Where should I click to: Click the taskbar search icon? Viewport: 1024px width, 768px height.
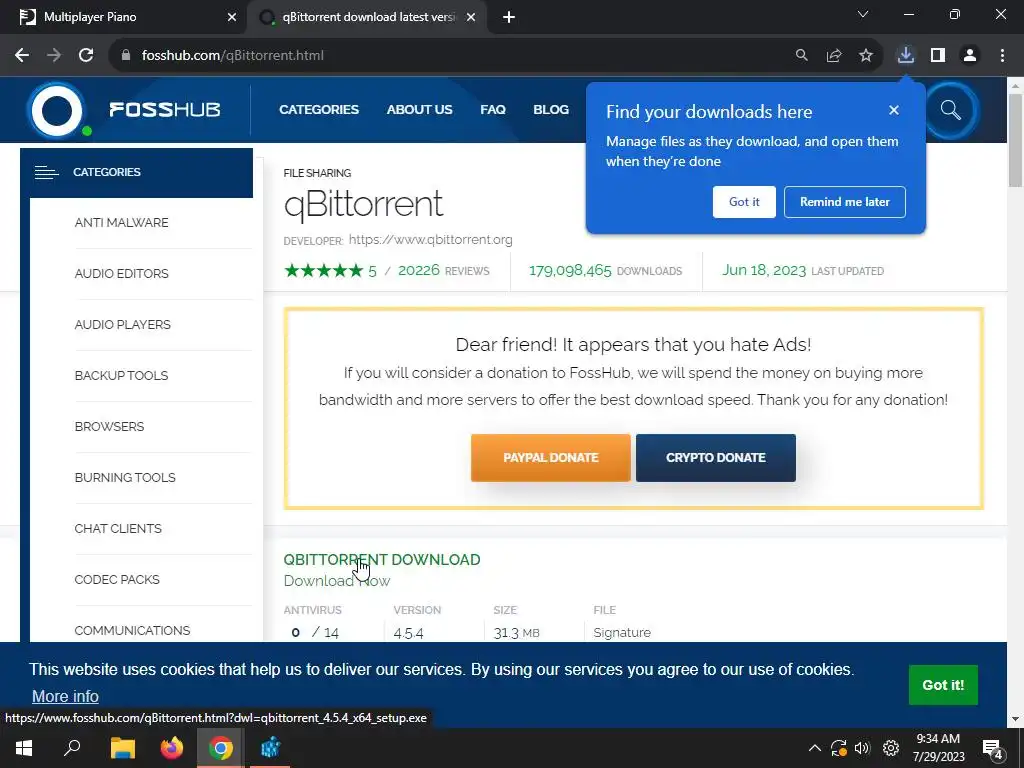pyautogui.click(x=72, y=748)
